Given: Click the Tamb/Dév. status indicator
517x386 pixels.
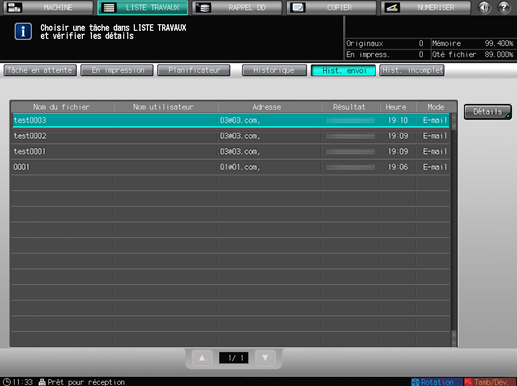Looking at the screenshot, I should (x=490, y=382).
